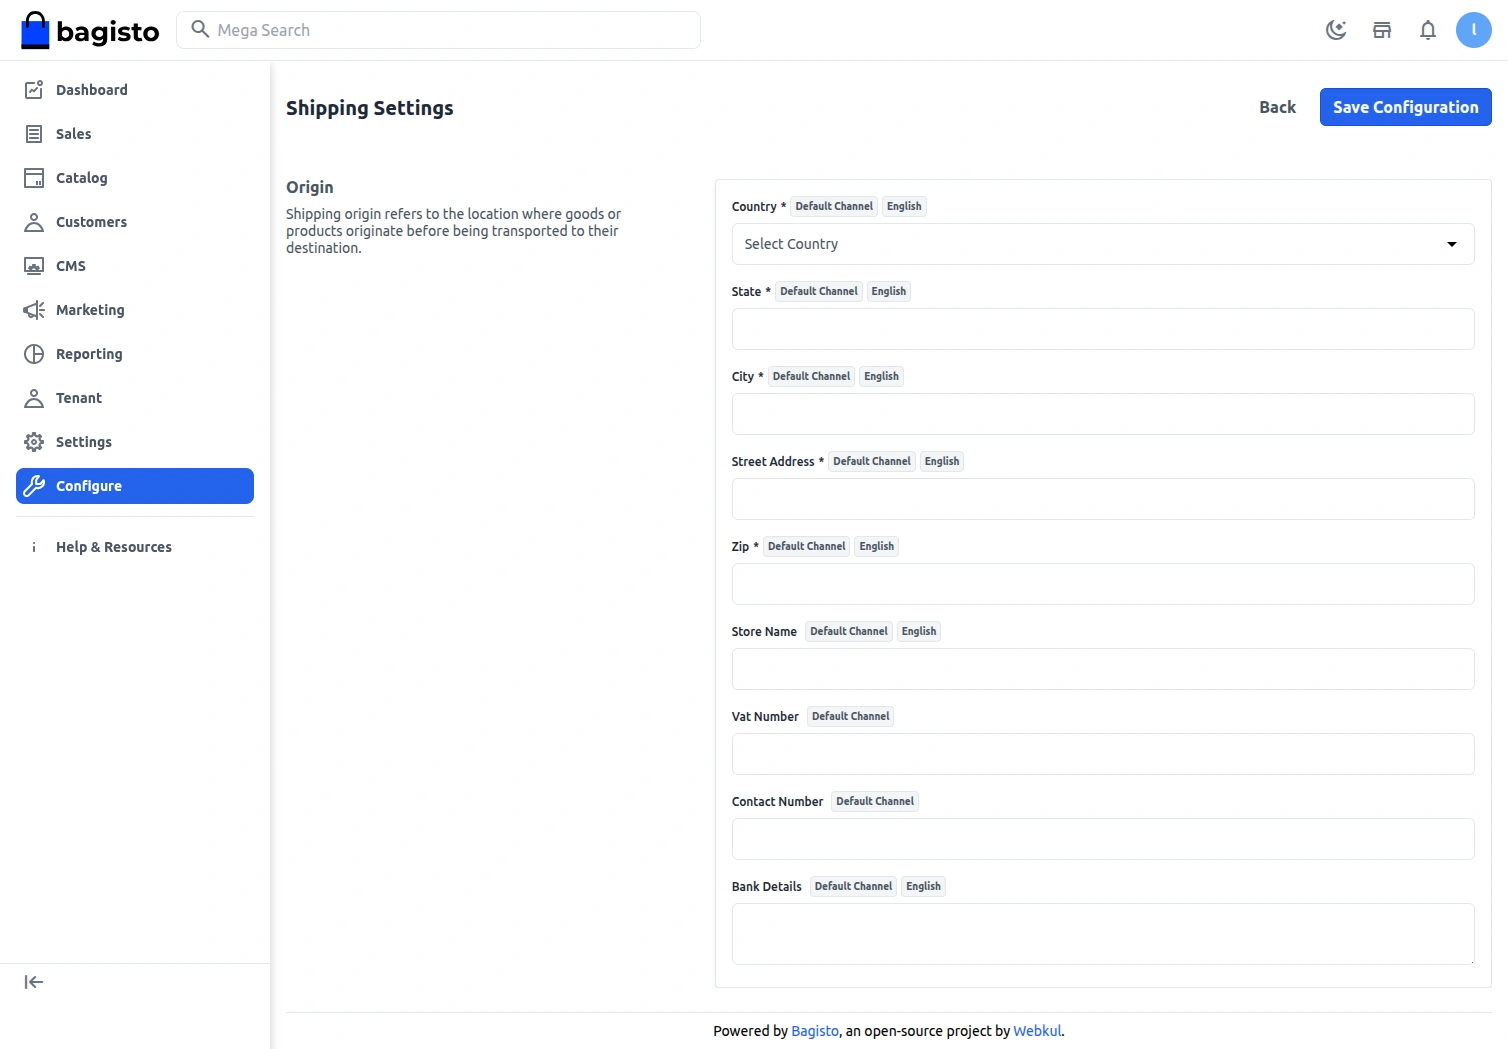1508x1049 pixels.
Task: Click the Customers sidebar icon
Action: click(34, 222)
